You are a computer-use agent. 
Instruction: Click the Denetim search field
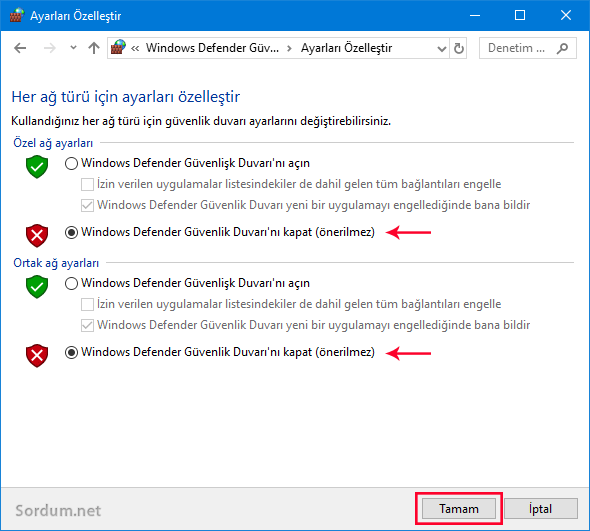[528, 48]
